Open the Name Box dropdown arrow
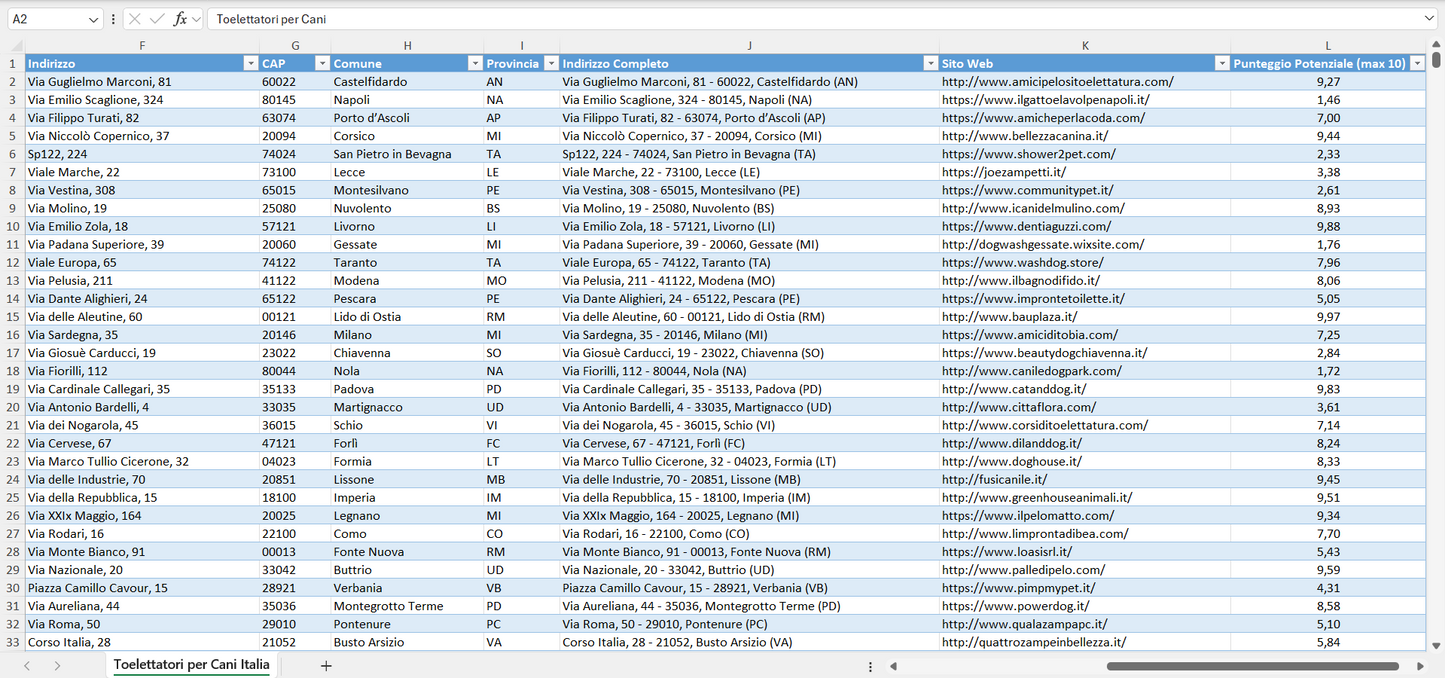 (94, 19)
